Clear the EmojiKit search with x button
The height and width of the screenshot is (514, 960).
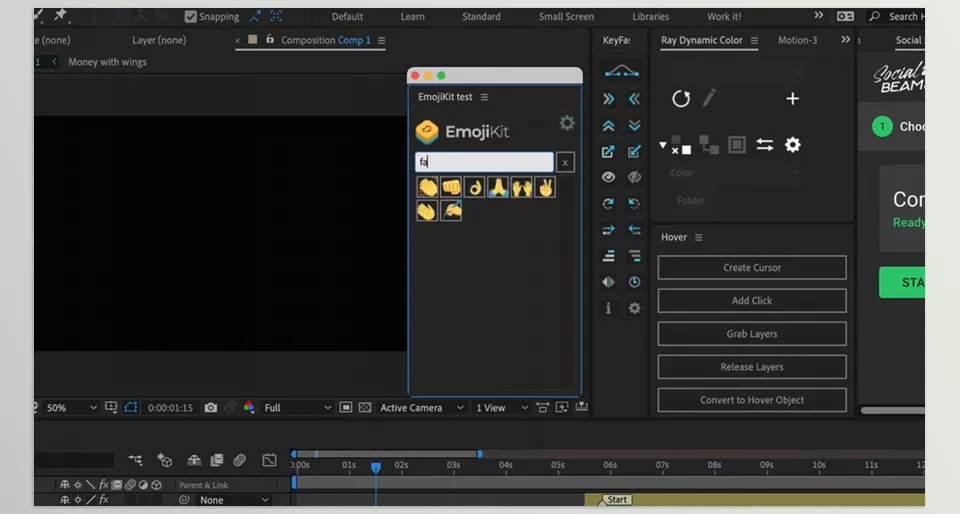[x=565, y=162]
